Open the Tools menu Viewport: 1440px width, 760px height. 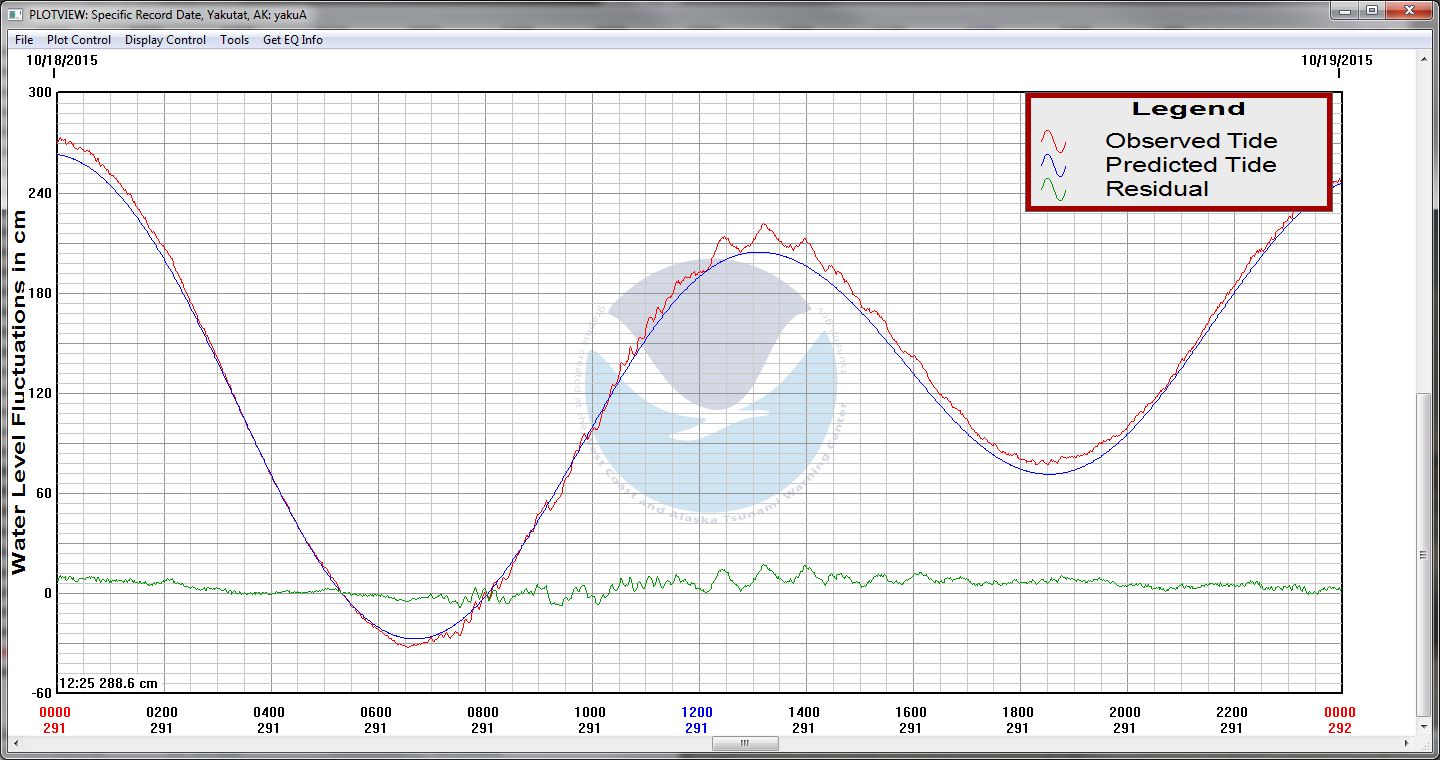(234, 40)
